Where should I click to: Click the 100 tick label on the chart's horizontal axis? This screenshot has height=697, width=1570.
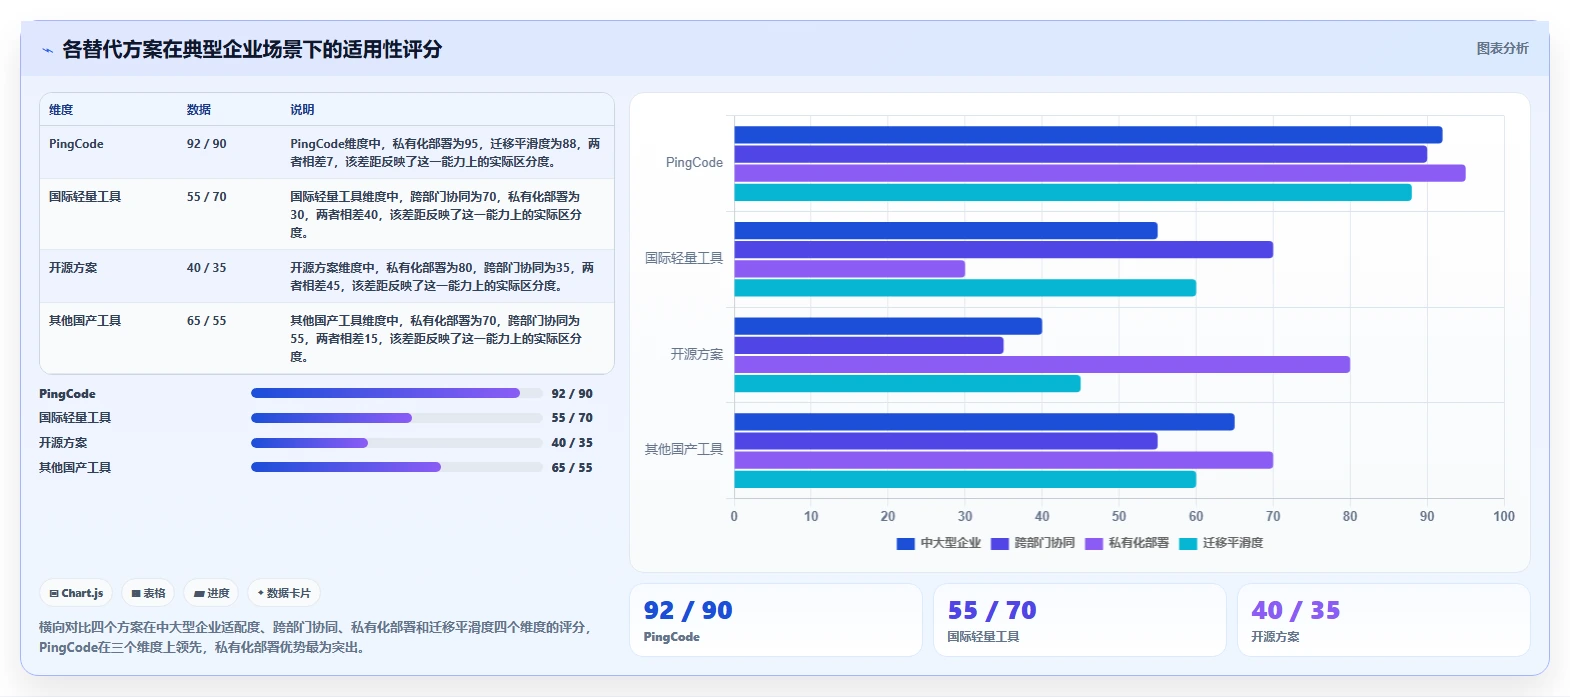(1504, 516)
